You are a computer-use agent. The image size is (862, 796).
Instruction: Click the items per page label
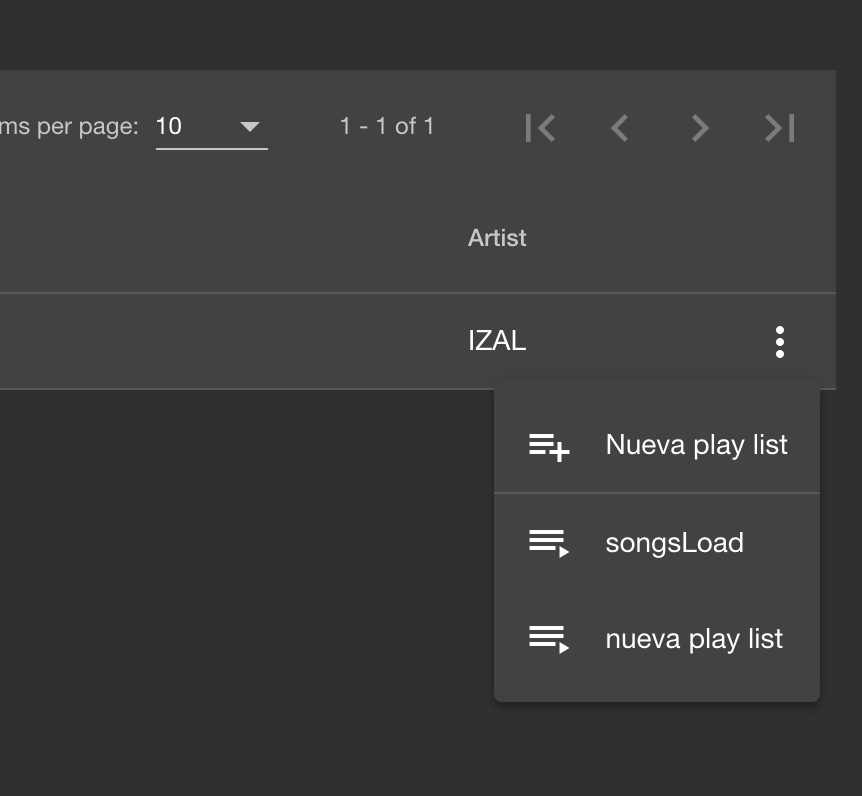pos(69,127)
